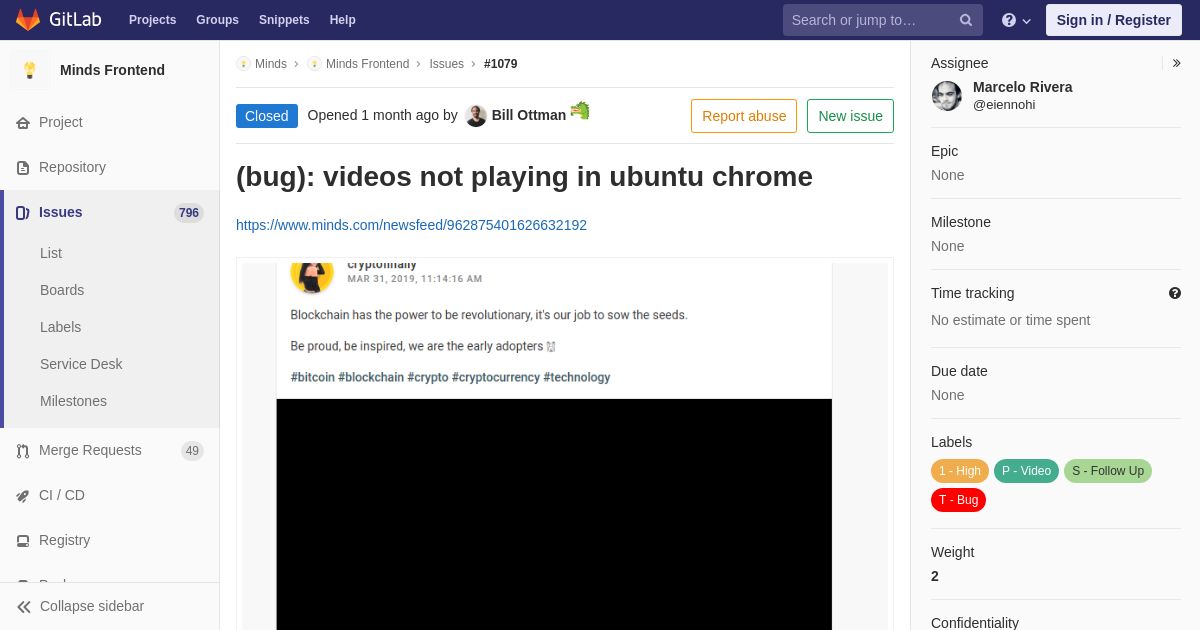Screen dimensions: 1200x630
Task: Click the P - Video green label
Action: [1026, 471]
